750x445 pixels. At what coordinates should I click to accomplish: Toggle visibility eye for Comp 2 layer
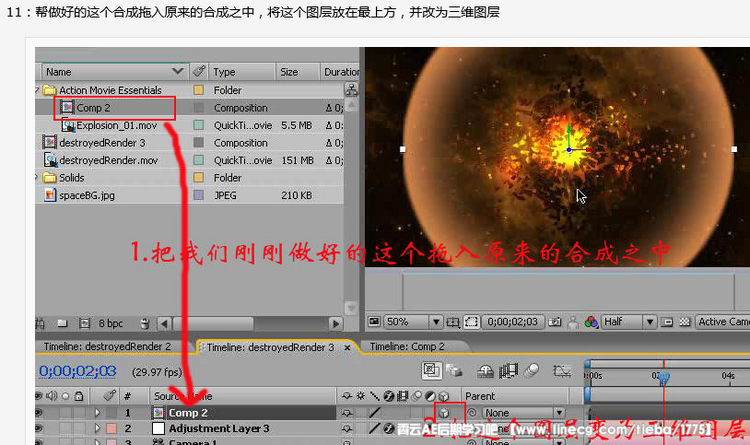click(x=39, y=412)
